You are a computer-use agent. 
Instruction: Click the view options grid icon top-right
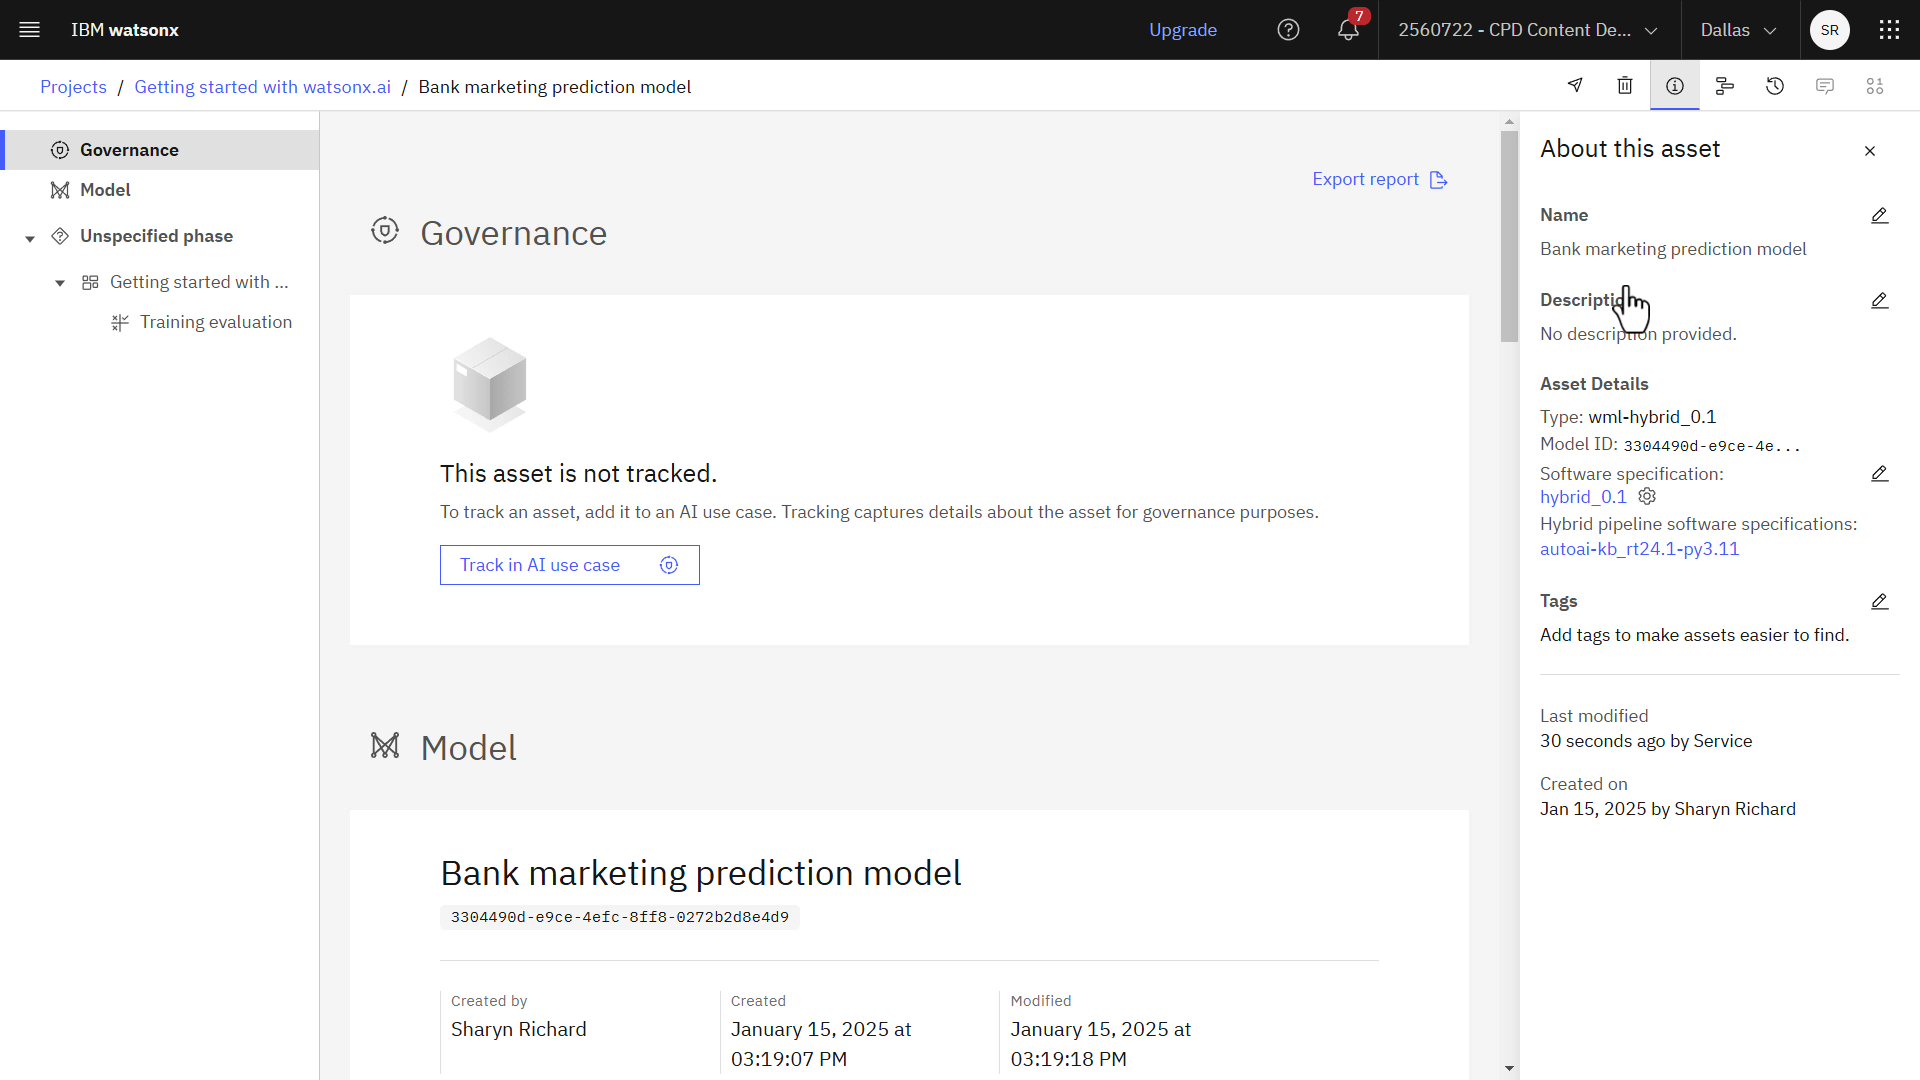(1888, 29)
